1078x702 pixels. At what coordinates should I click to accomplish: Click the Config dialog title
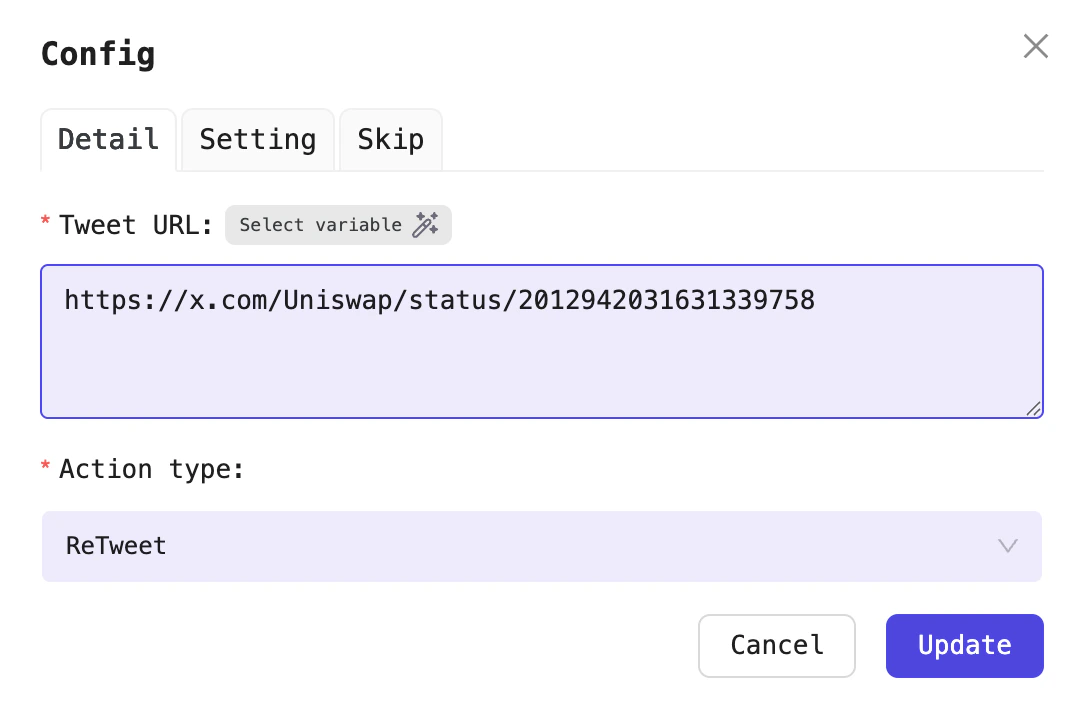click(97, 53)
